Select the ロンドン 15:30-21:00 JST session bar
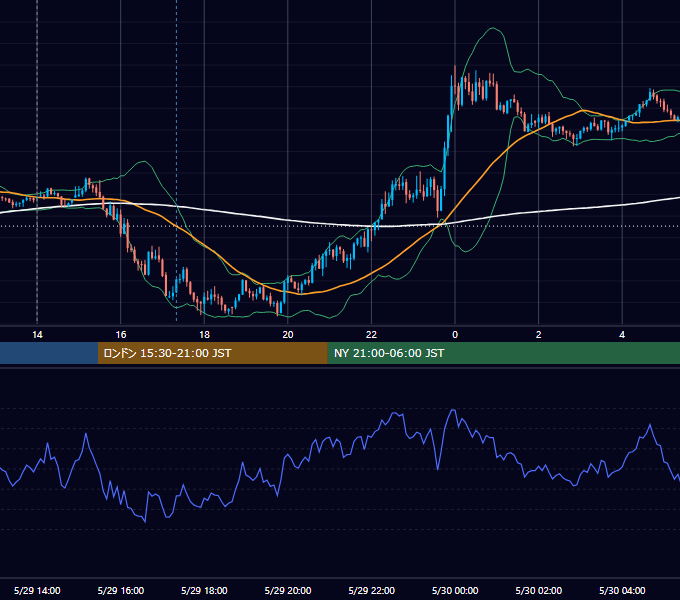Viewport: 680px width, 600px height. point(212,353)
